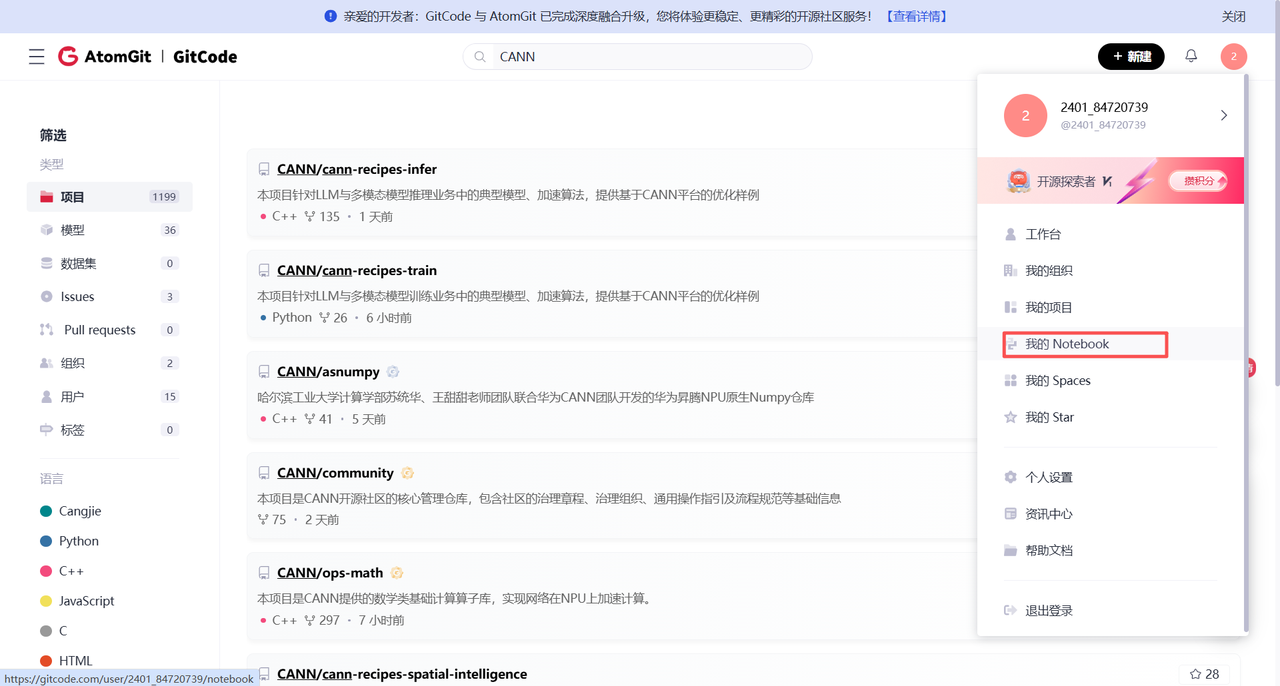Click username 2401_84720739 in dropdown
This screenshot has height=686, width=1280.
(1104, 108)
